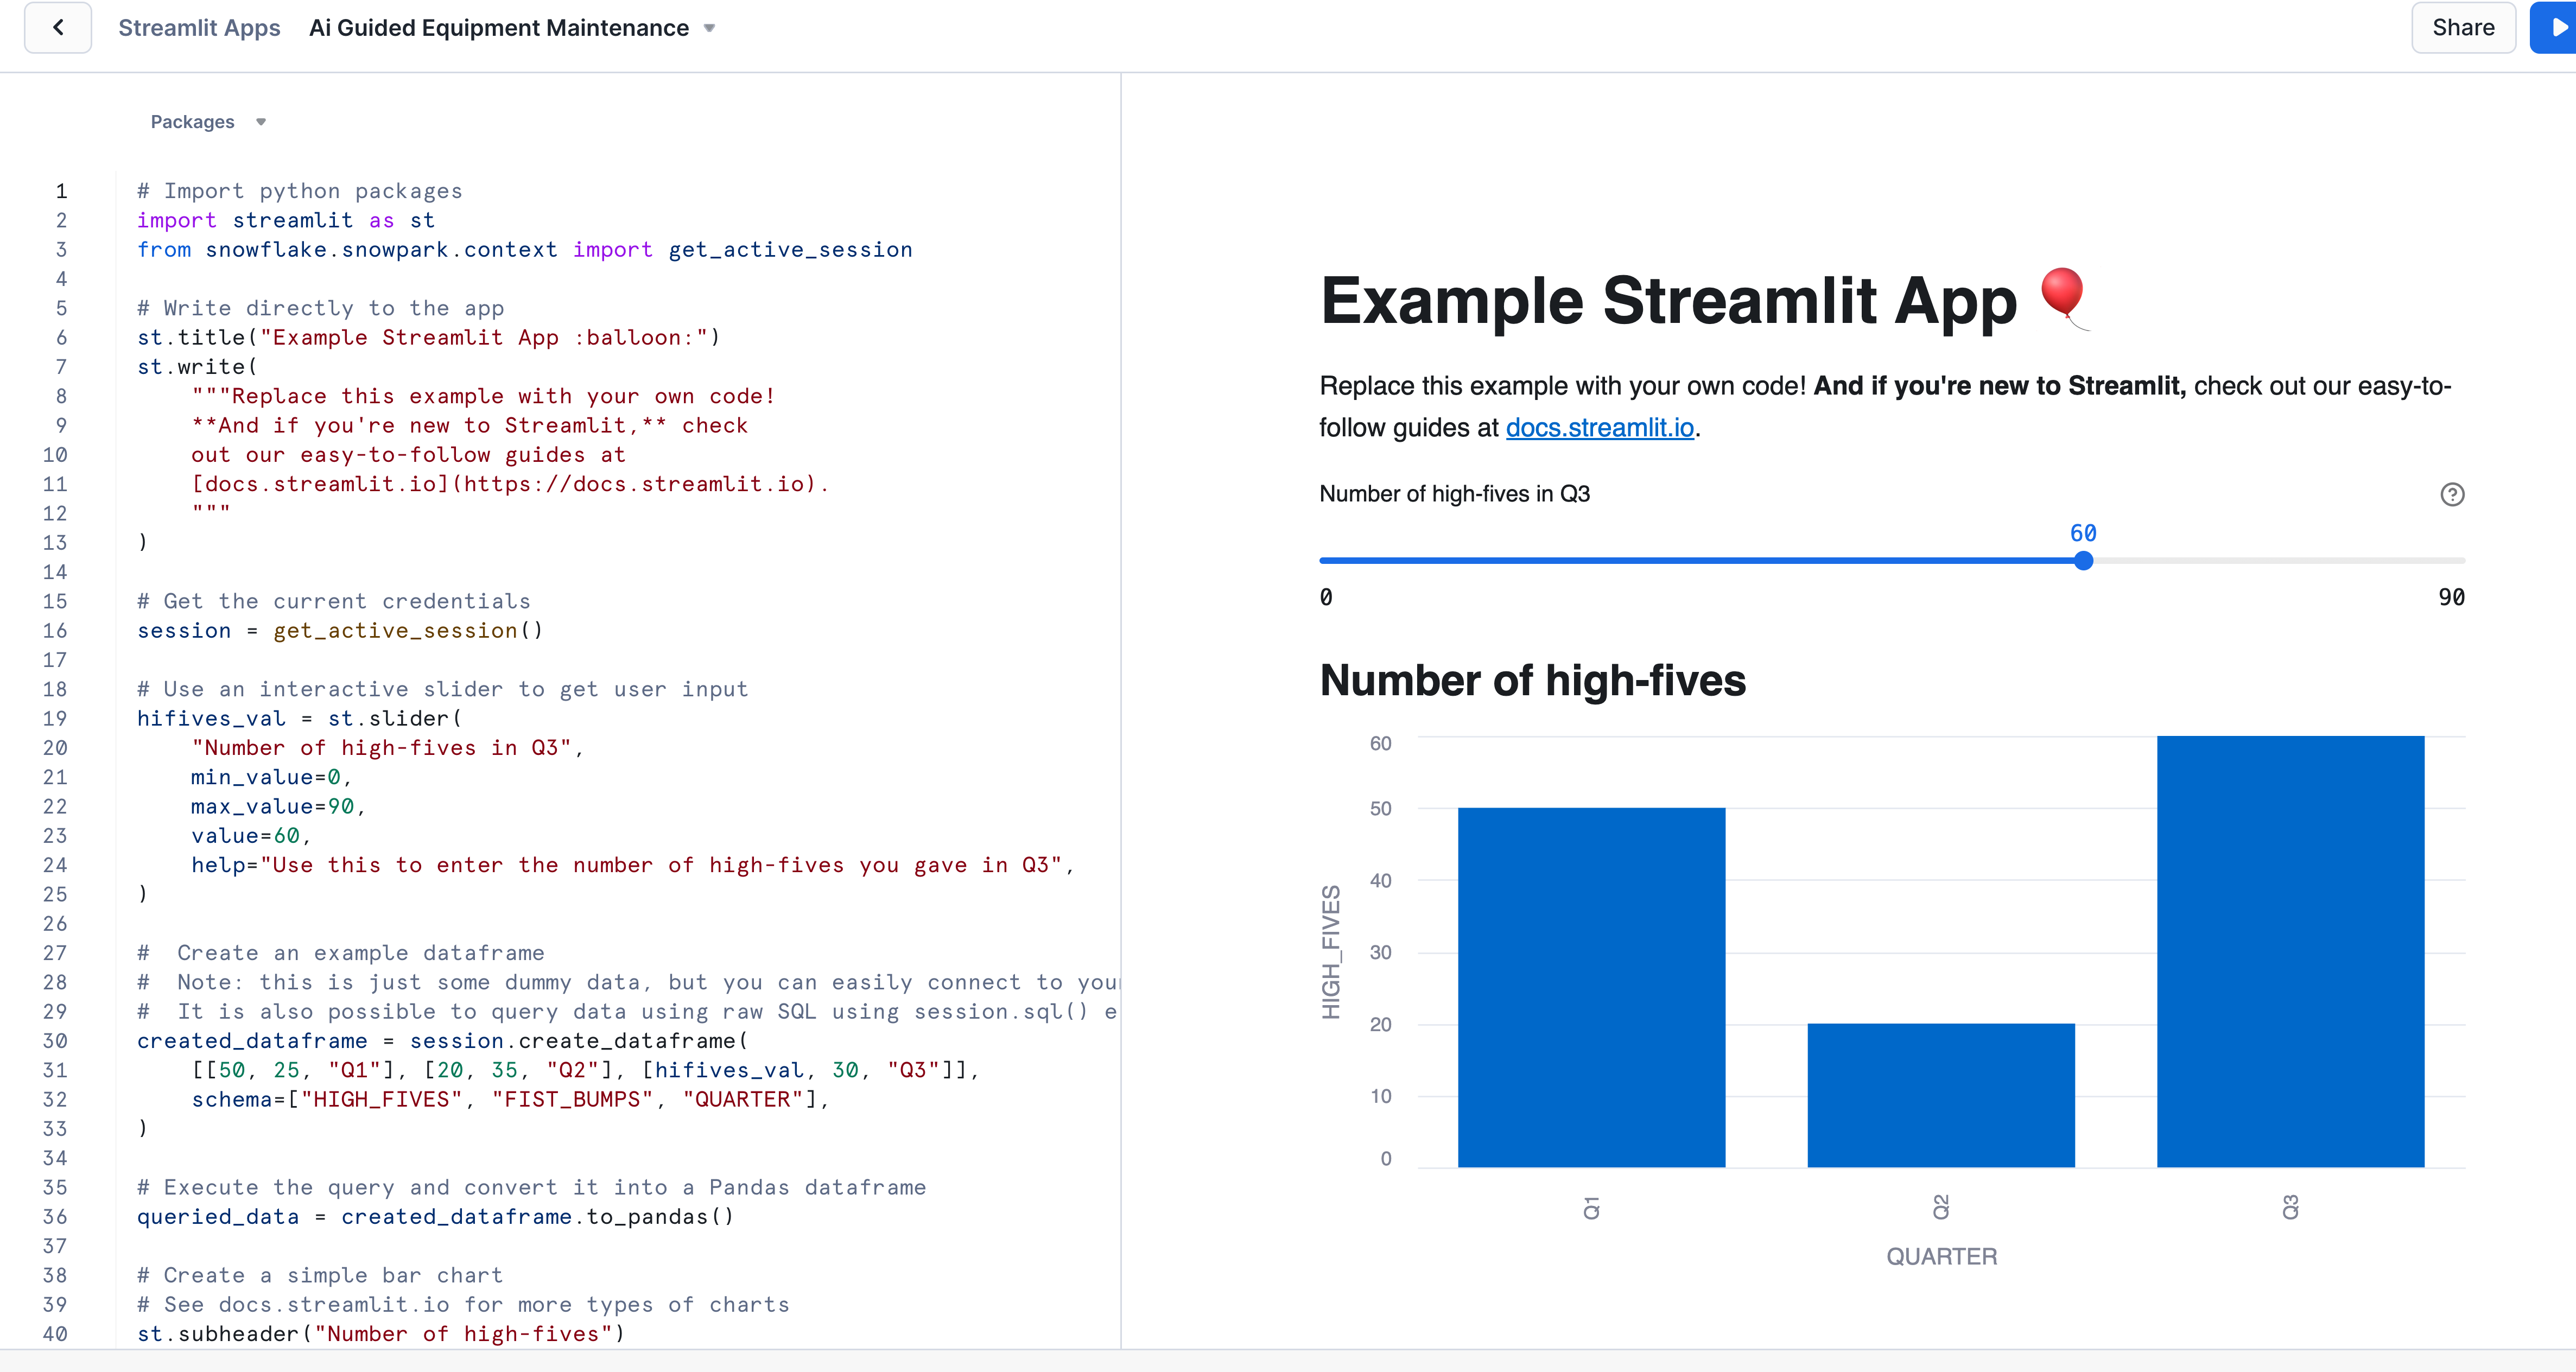Click line number 19 in the gutter
Image resolution: width=2576 pixels, height=1372 pixels.
[x=55, y=719]
